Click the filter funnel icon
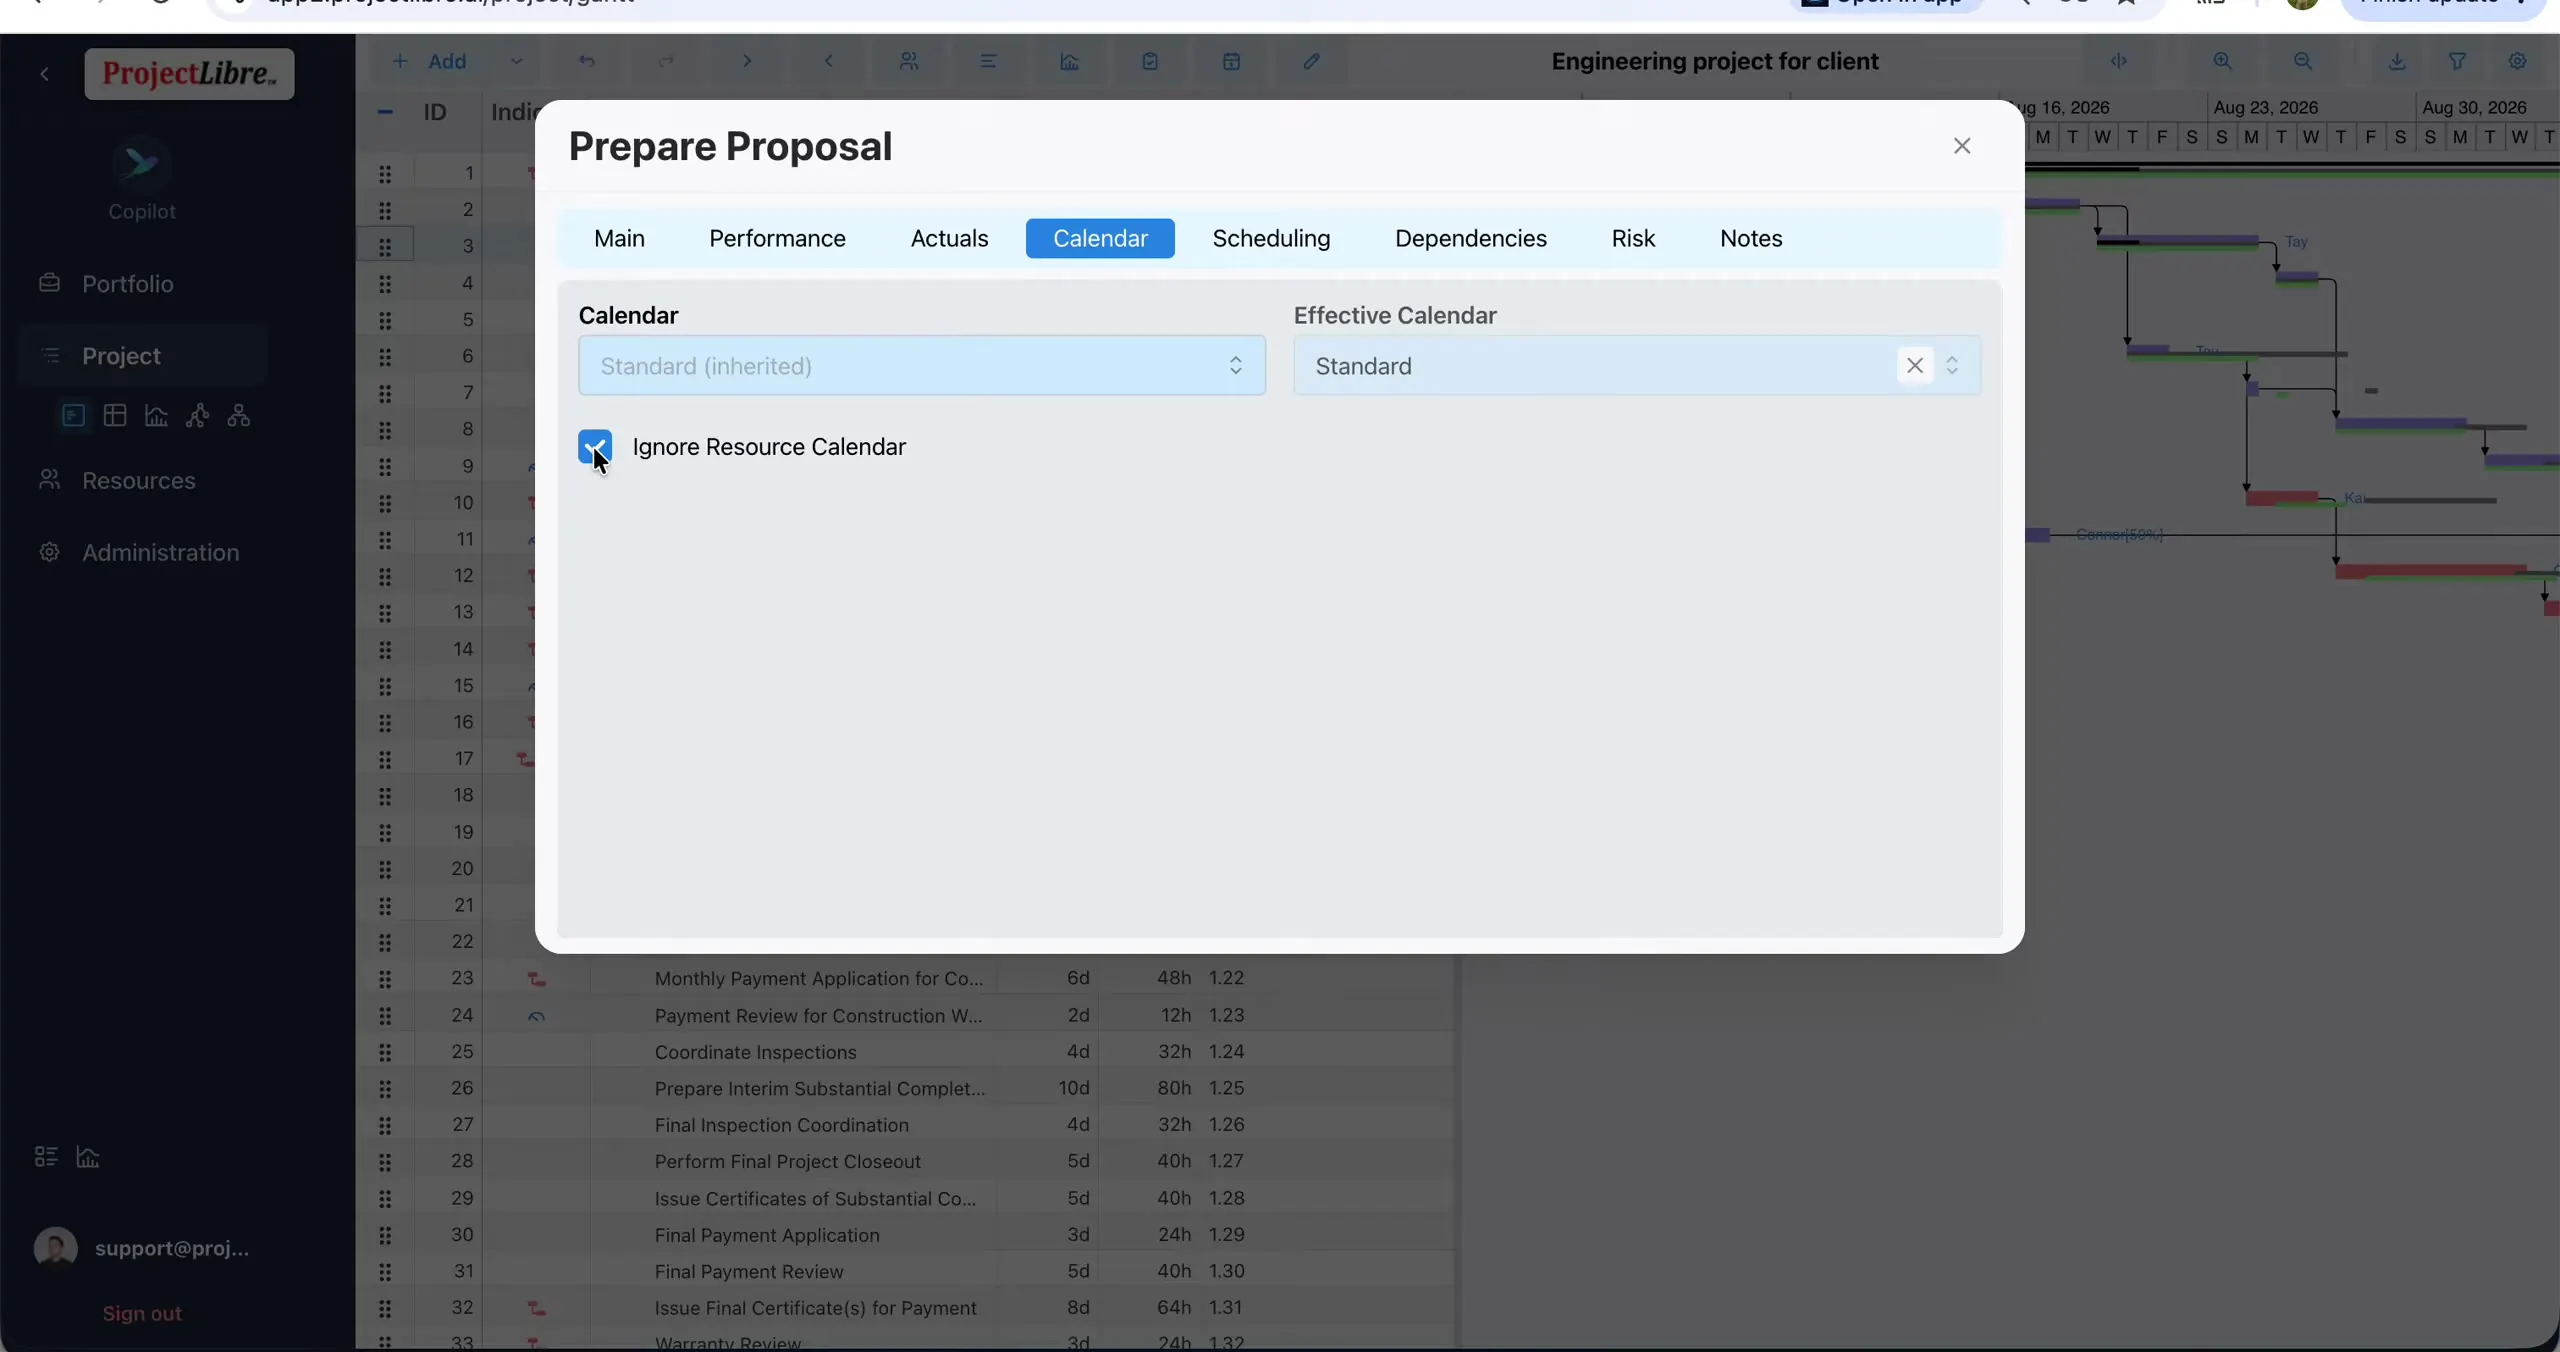The width and height of the screenshot is (2560, 1352). (2457, 61)
